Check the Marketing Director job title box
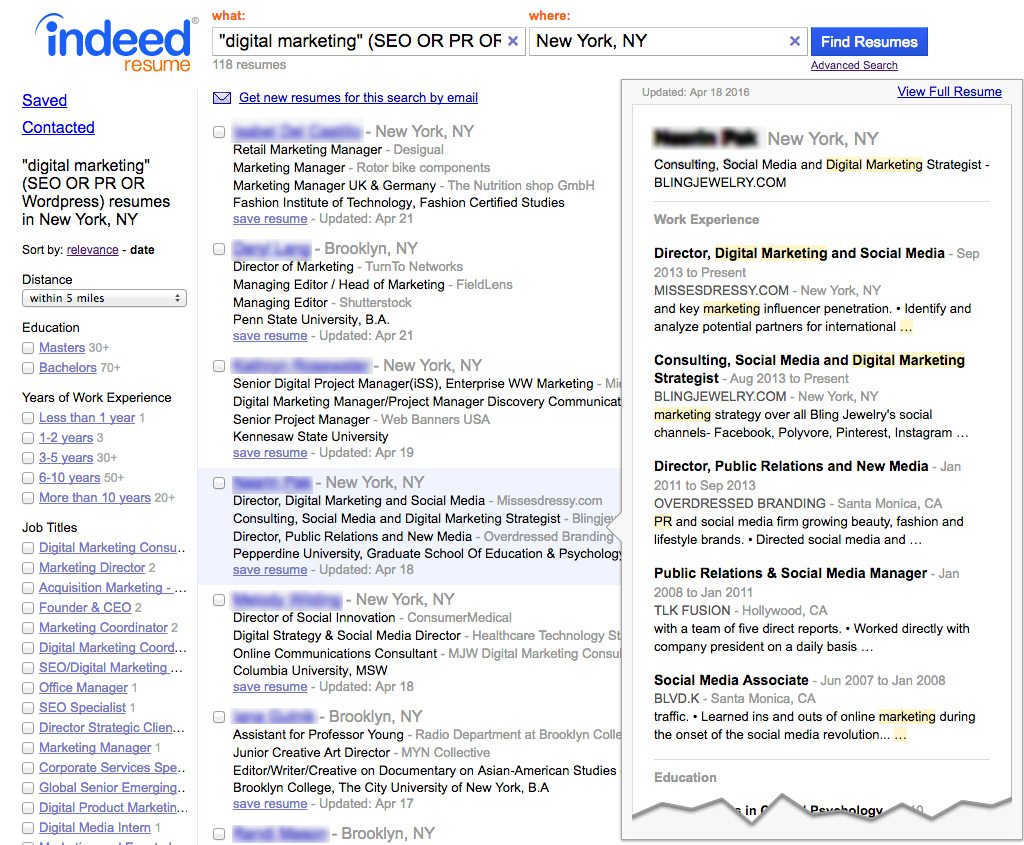 pyautogui.click(x=28, y=568)
